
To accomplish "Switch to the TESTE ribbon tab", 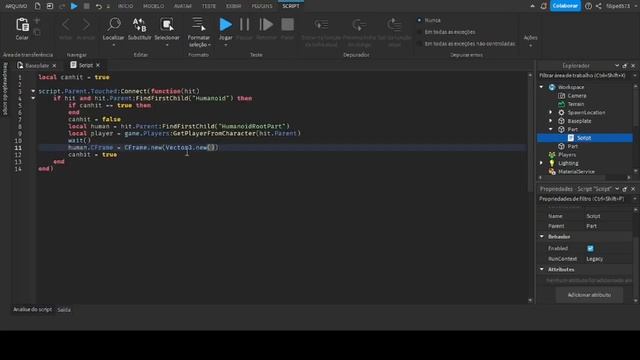I will 209,6.
